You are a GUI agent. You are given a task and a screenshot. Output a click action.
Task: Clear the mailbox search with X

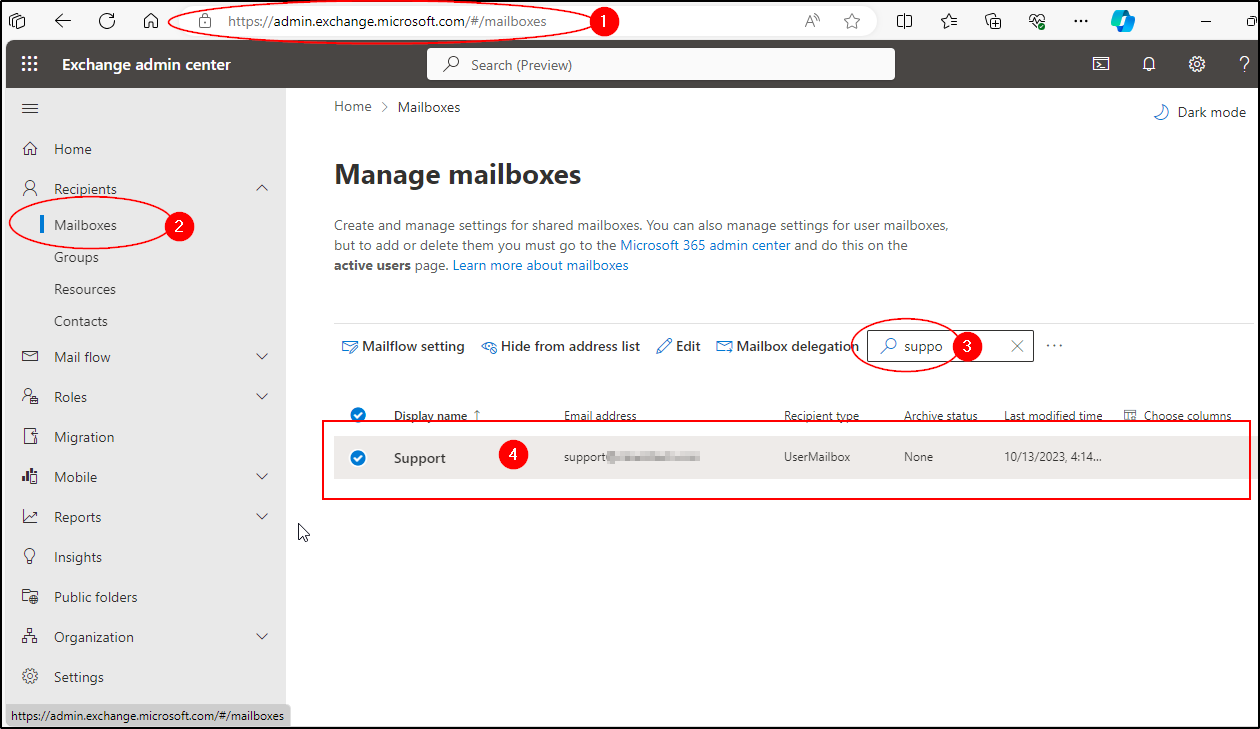[x=1017, y=346]
